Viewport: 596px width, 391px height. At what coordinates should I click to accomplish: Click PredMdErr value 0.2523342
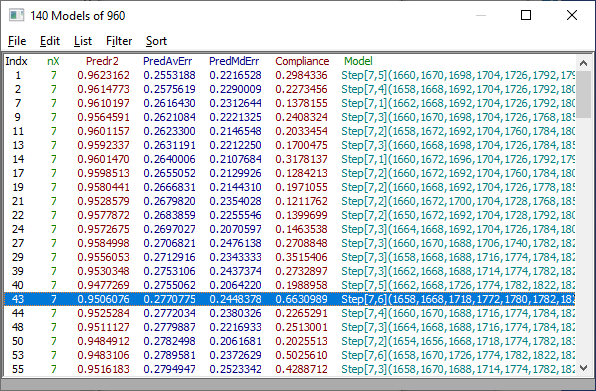click(x=235, y=369)
